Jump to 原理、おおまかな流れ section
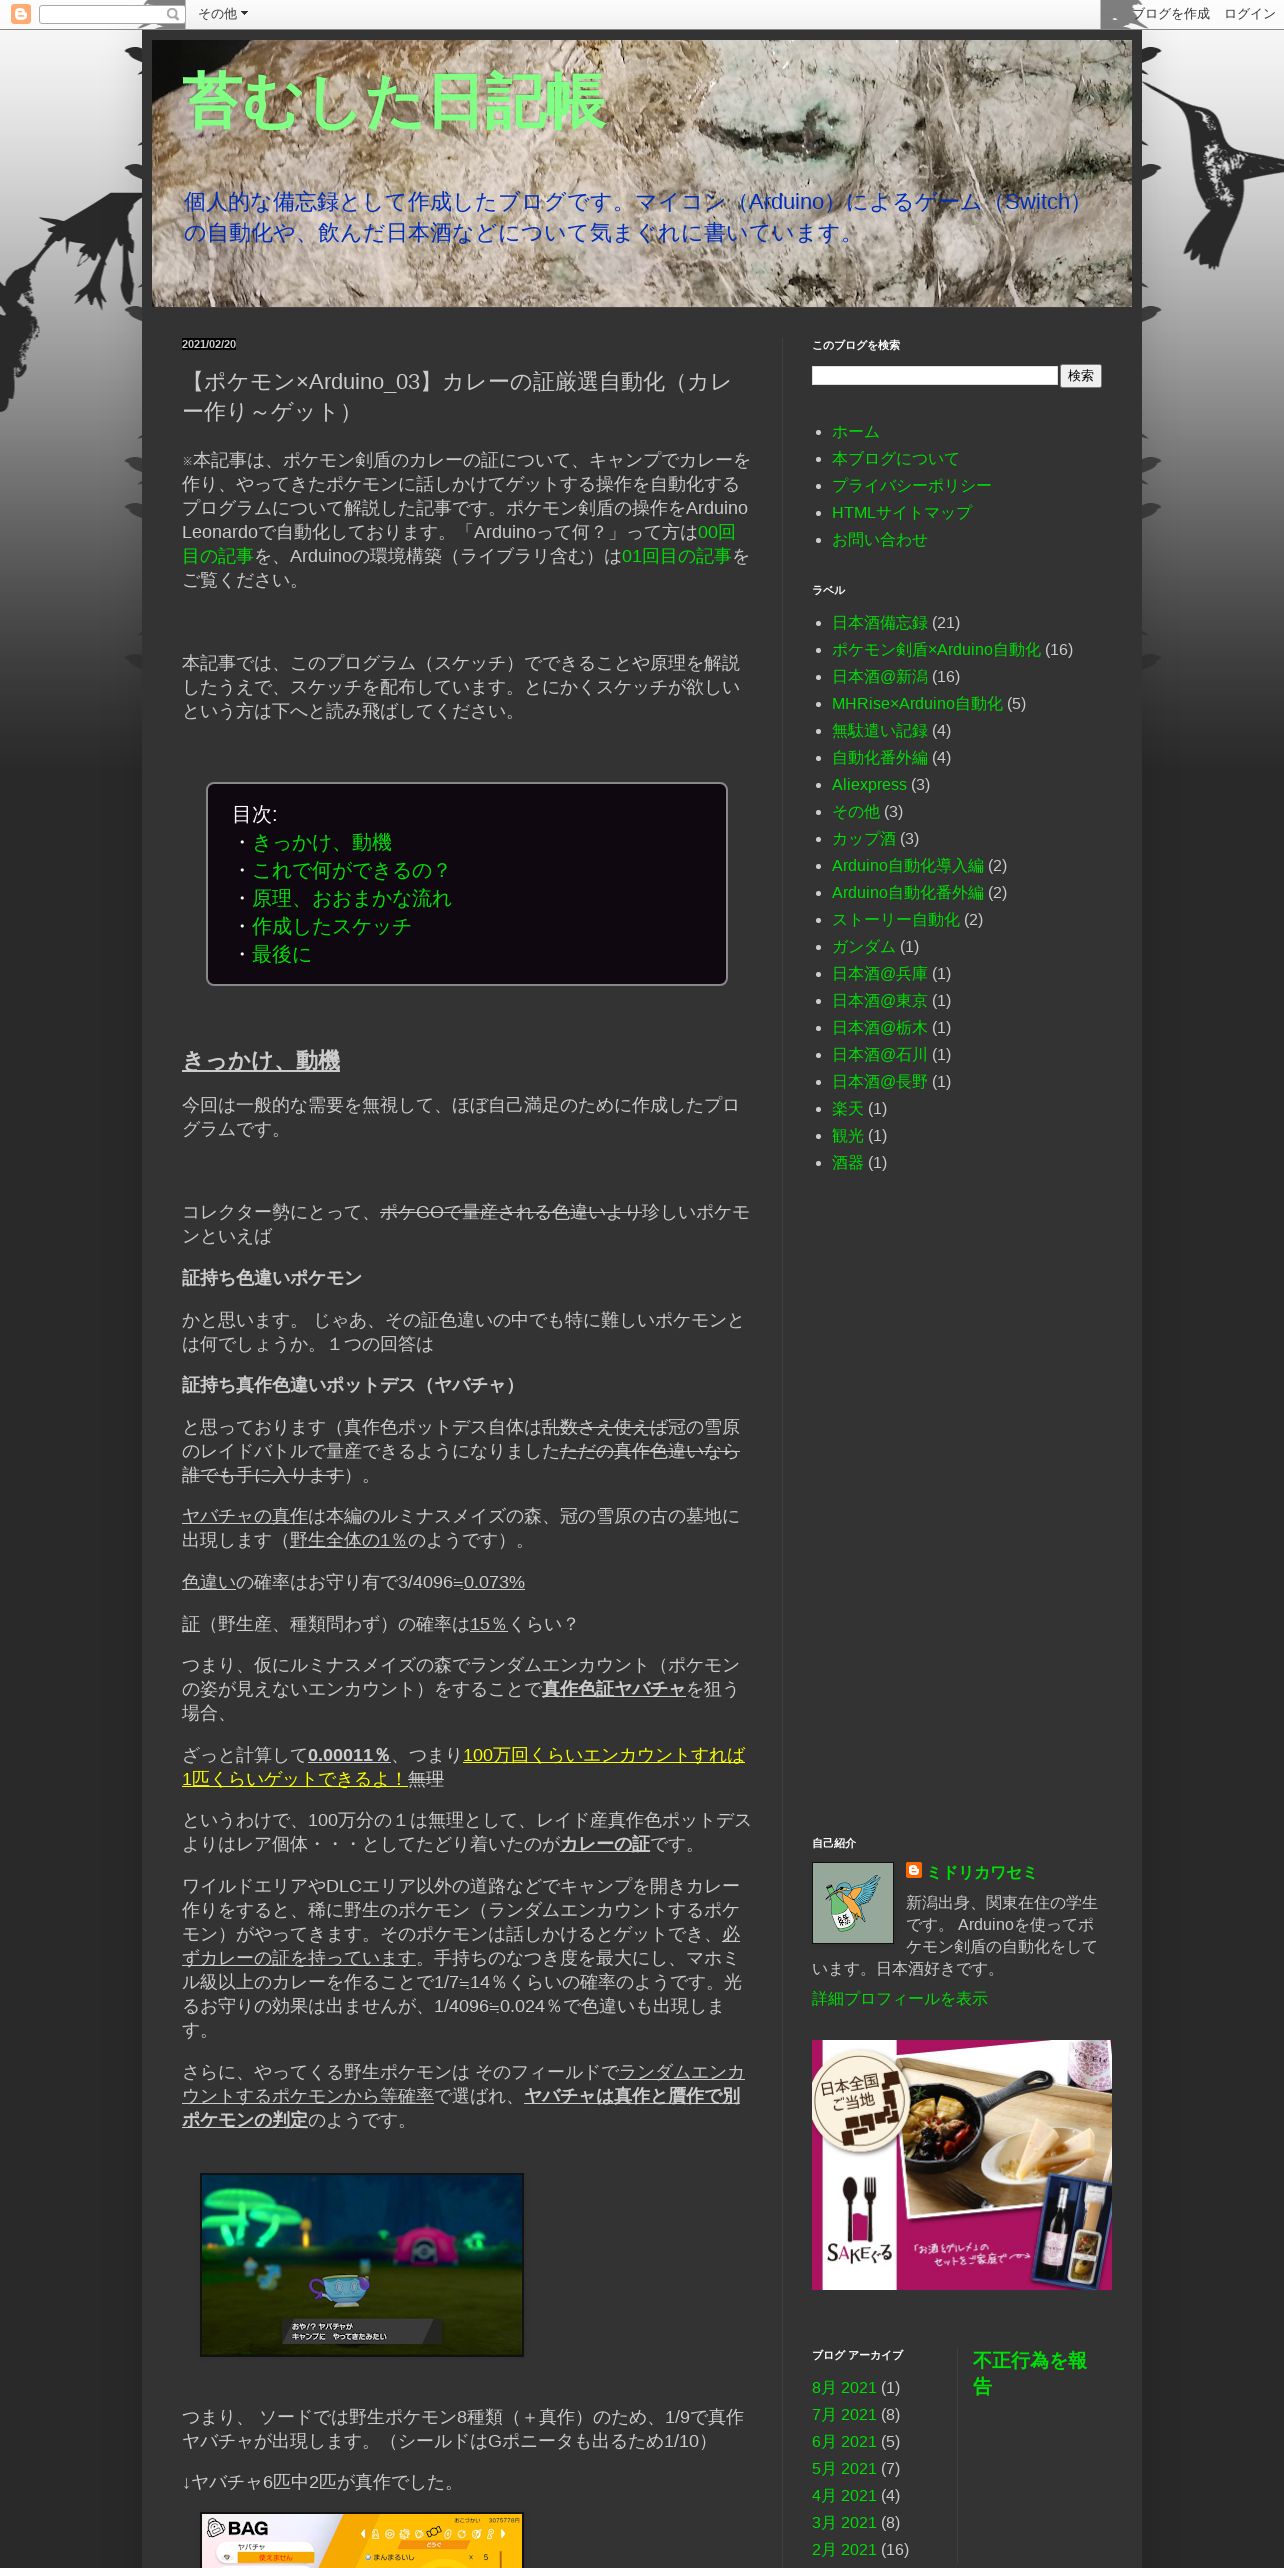The width and height of the screenshot is (1284, 2568). click(x=351, y=899)
